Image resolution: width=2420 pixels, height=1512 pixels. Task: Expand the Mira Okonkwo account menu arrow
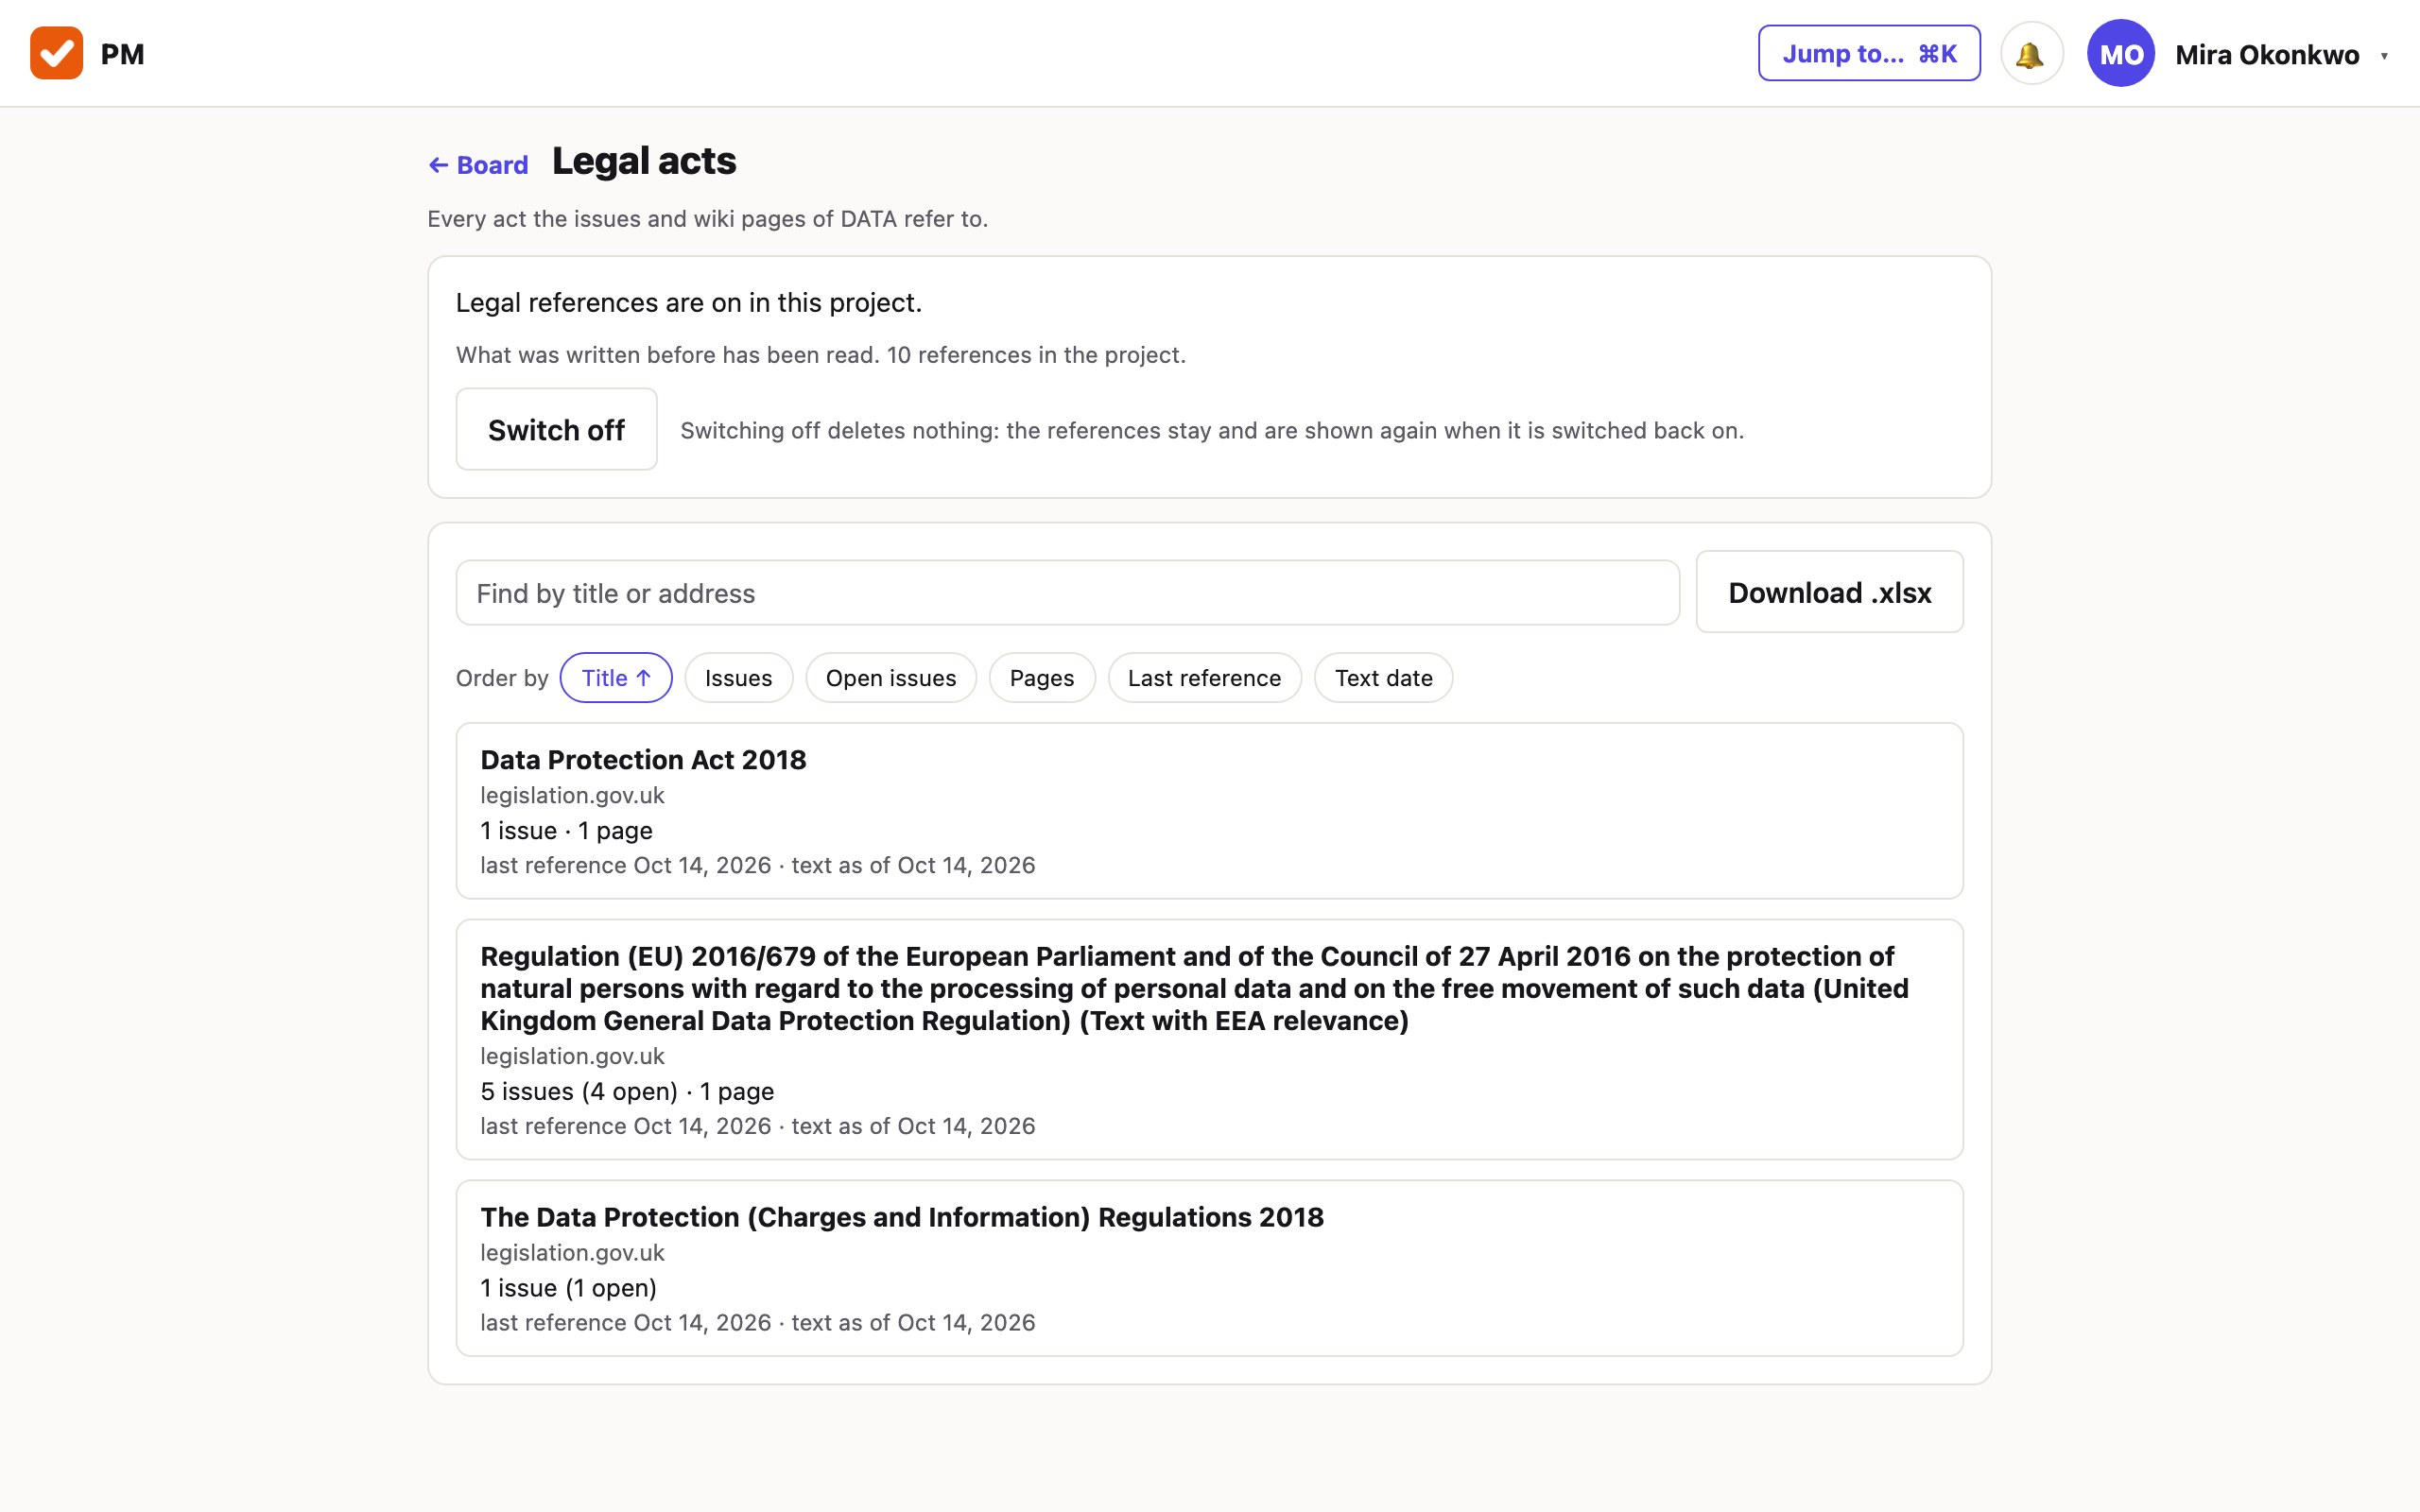tap(2384, 56)
